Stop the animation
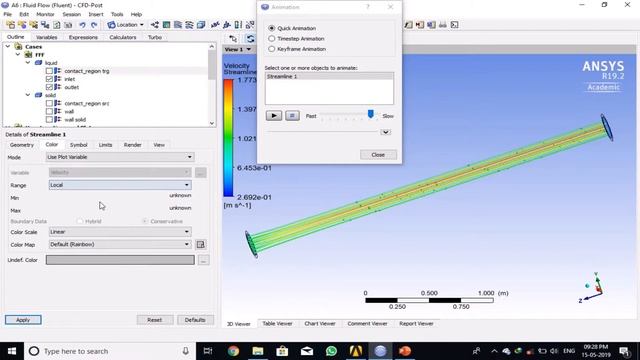Viewport: 640px width, 360px height. [292, 116]
